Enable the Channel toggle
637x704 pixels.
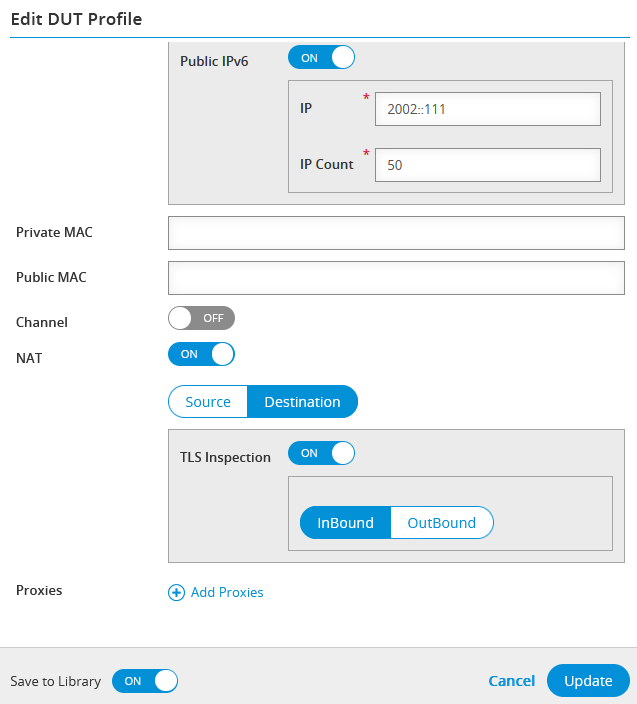coord(201,318)
